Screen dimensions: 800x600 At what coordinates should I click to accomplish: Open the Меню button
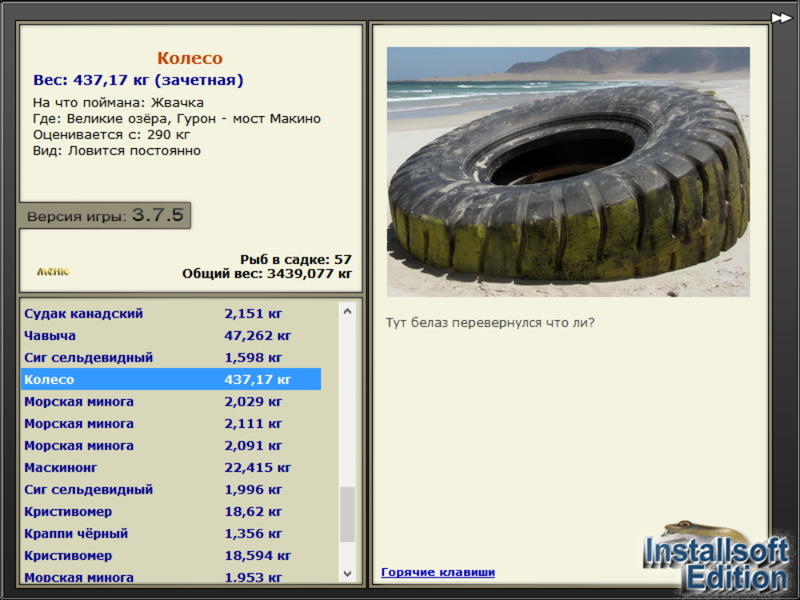(53, 271)
